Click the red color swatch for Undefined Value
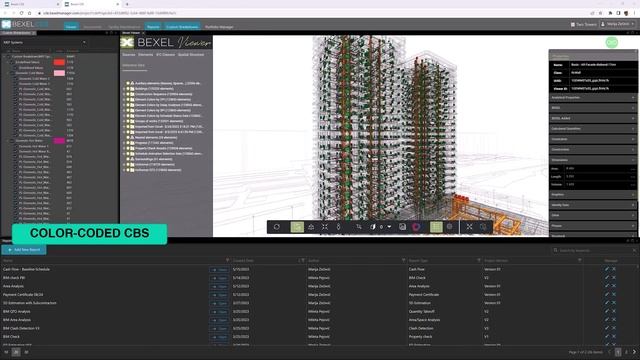 coord(59,62)
